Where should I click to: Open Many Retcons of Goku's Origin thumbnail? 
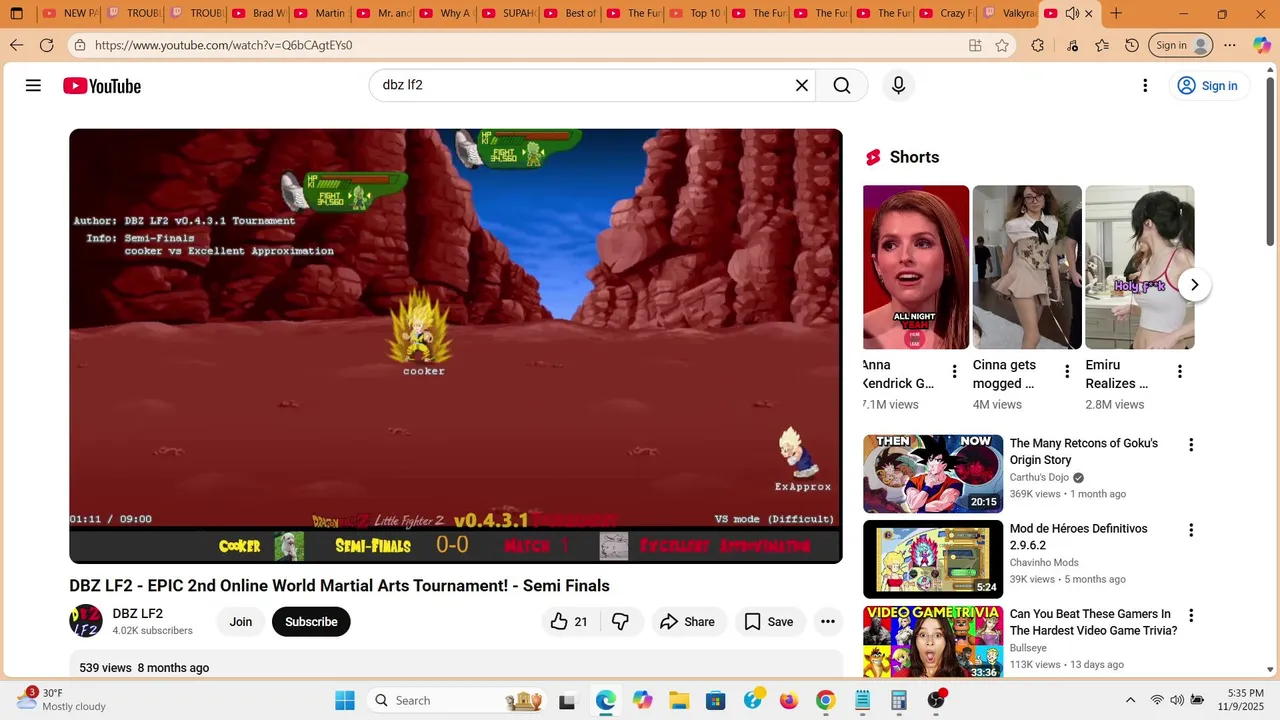(933, 474)
